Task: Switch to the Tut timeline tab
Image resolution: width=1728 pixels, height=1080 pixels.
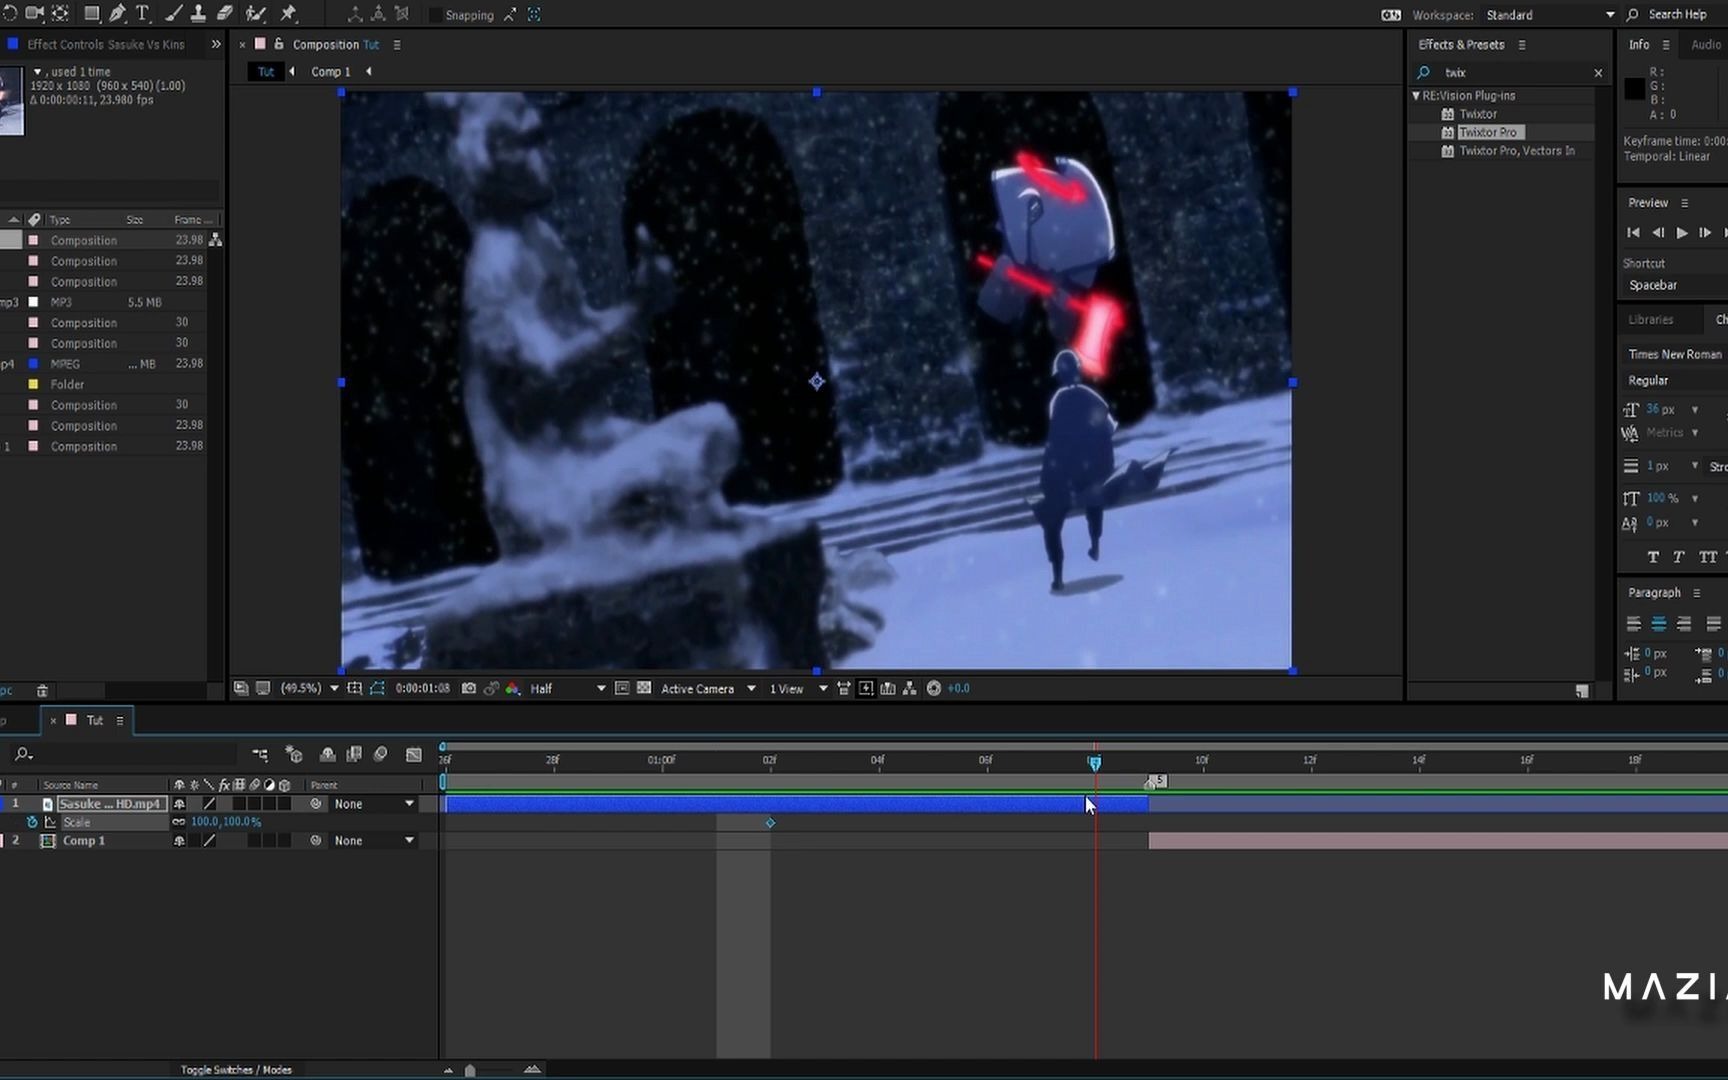Action: click(x=95, y=720)
